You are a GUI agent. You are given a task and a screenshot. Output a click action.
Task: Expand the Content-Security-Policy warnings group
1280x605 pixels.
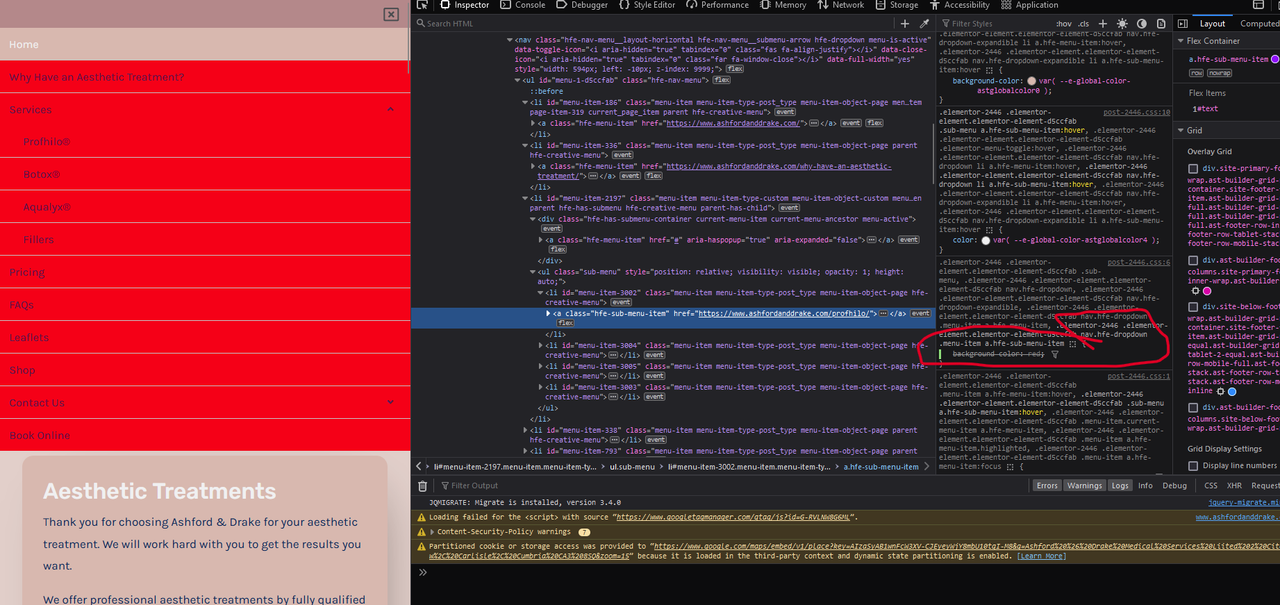click(432, 532)
